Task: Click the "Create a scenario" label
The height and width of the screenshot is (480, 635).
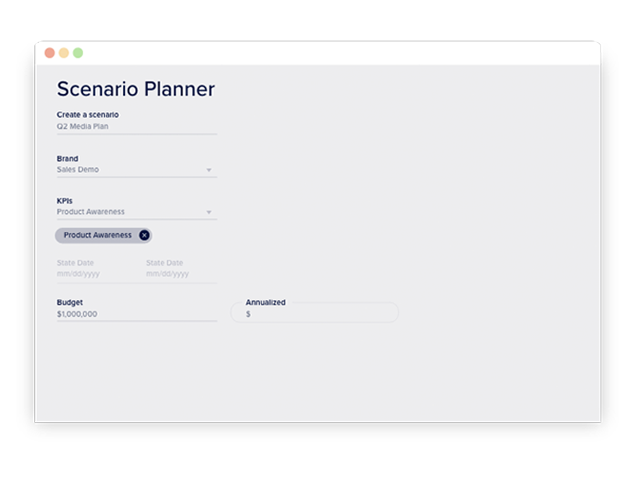Action: (88, 115)
